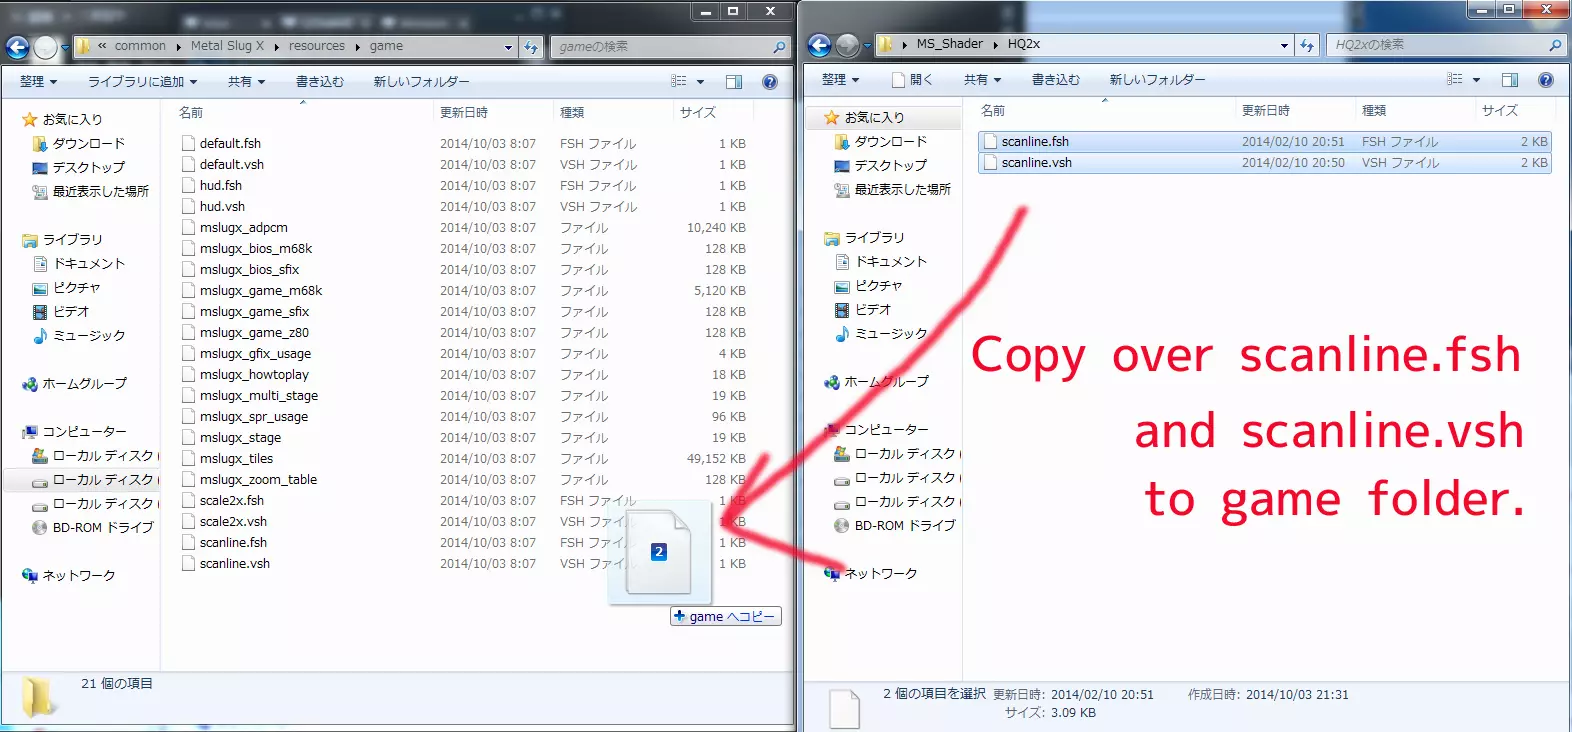Click 新しいフォルダー in HQ2x window
The height and width of the screenshot is (732, 1572).
[1157, 80]
